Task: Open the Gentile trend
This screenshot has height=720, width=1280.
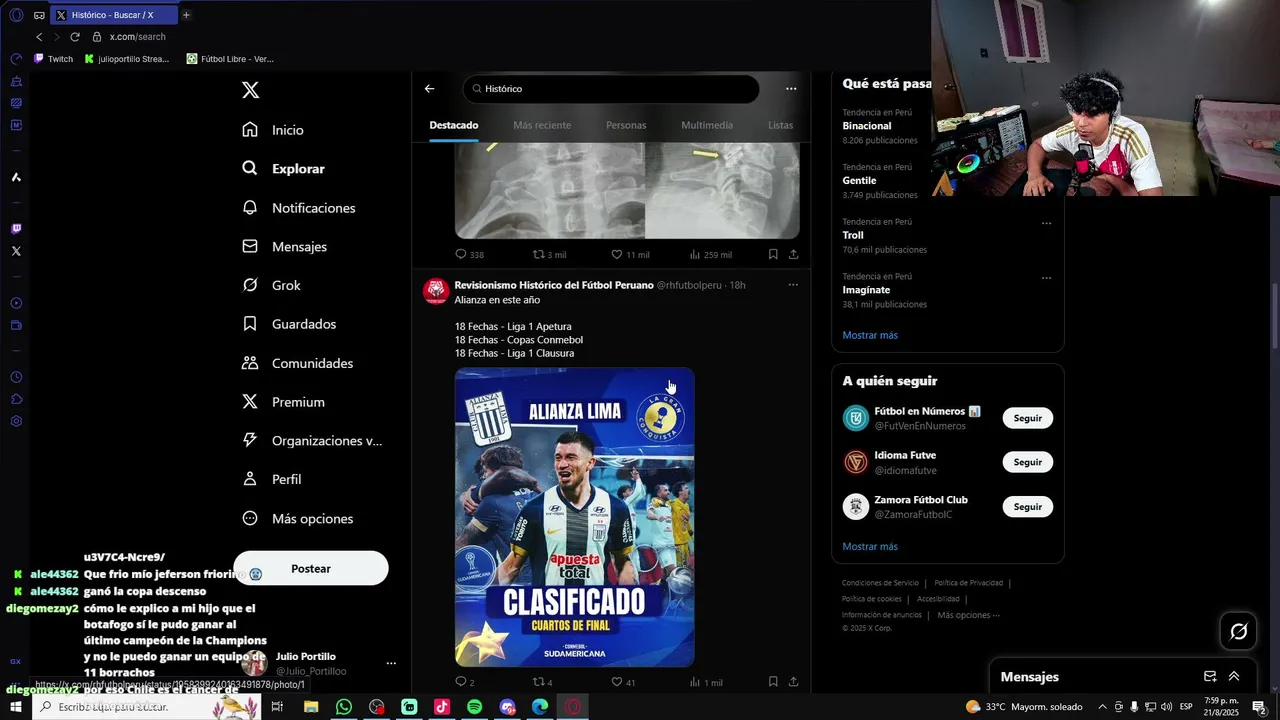Action: [x=859, y=181]
